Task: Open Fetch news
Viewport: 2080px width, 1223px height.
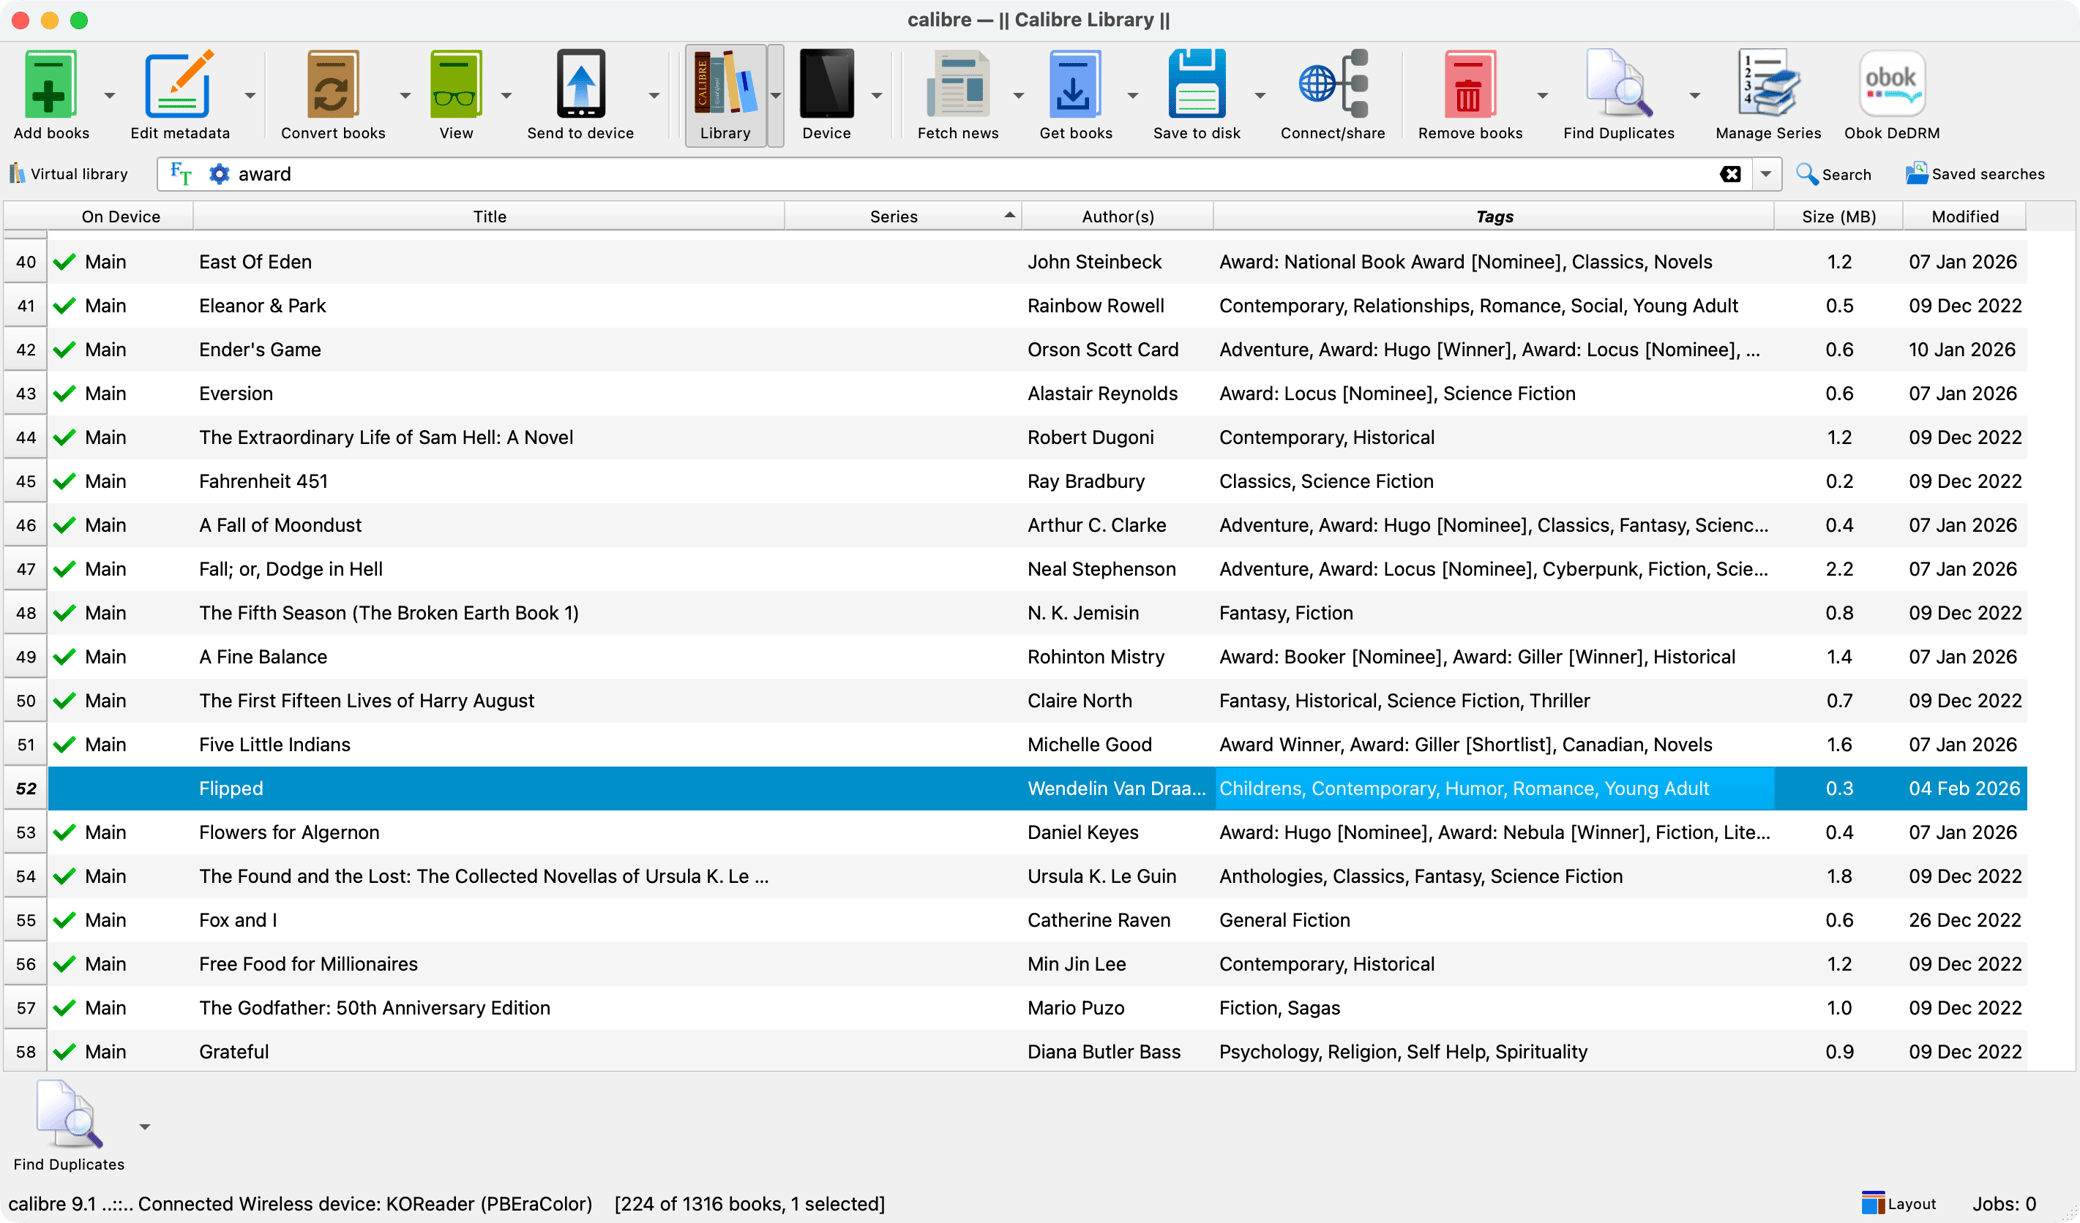Action: pos(957,86)
